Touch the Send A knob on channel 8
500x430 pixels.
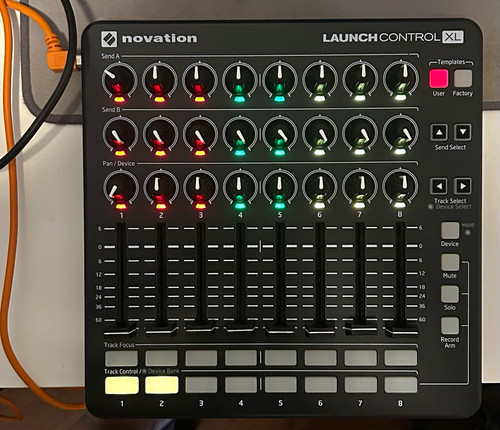click(401, 79)
